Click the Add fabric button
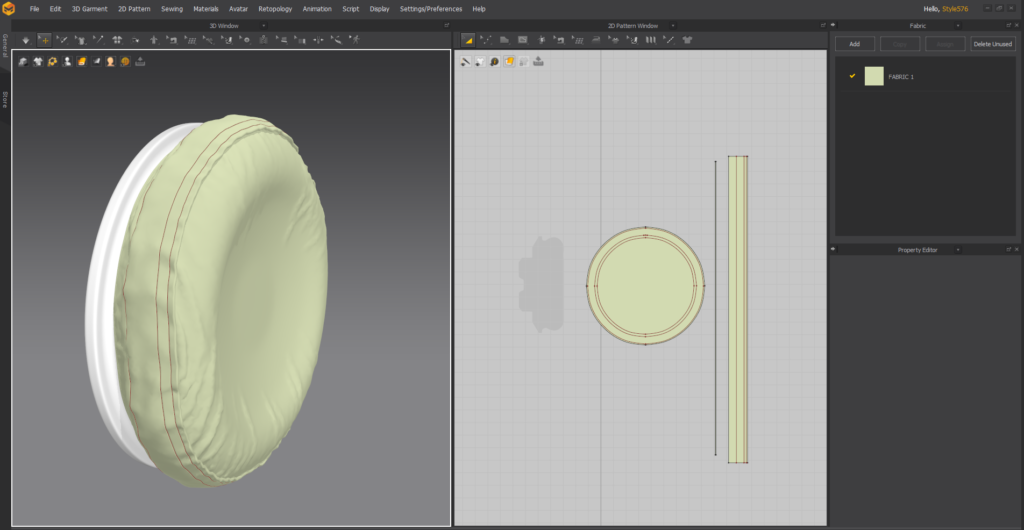This screenshot has height=530, width=1024. pyautogui.click(x=854, y=44)
